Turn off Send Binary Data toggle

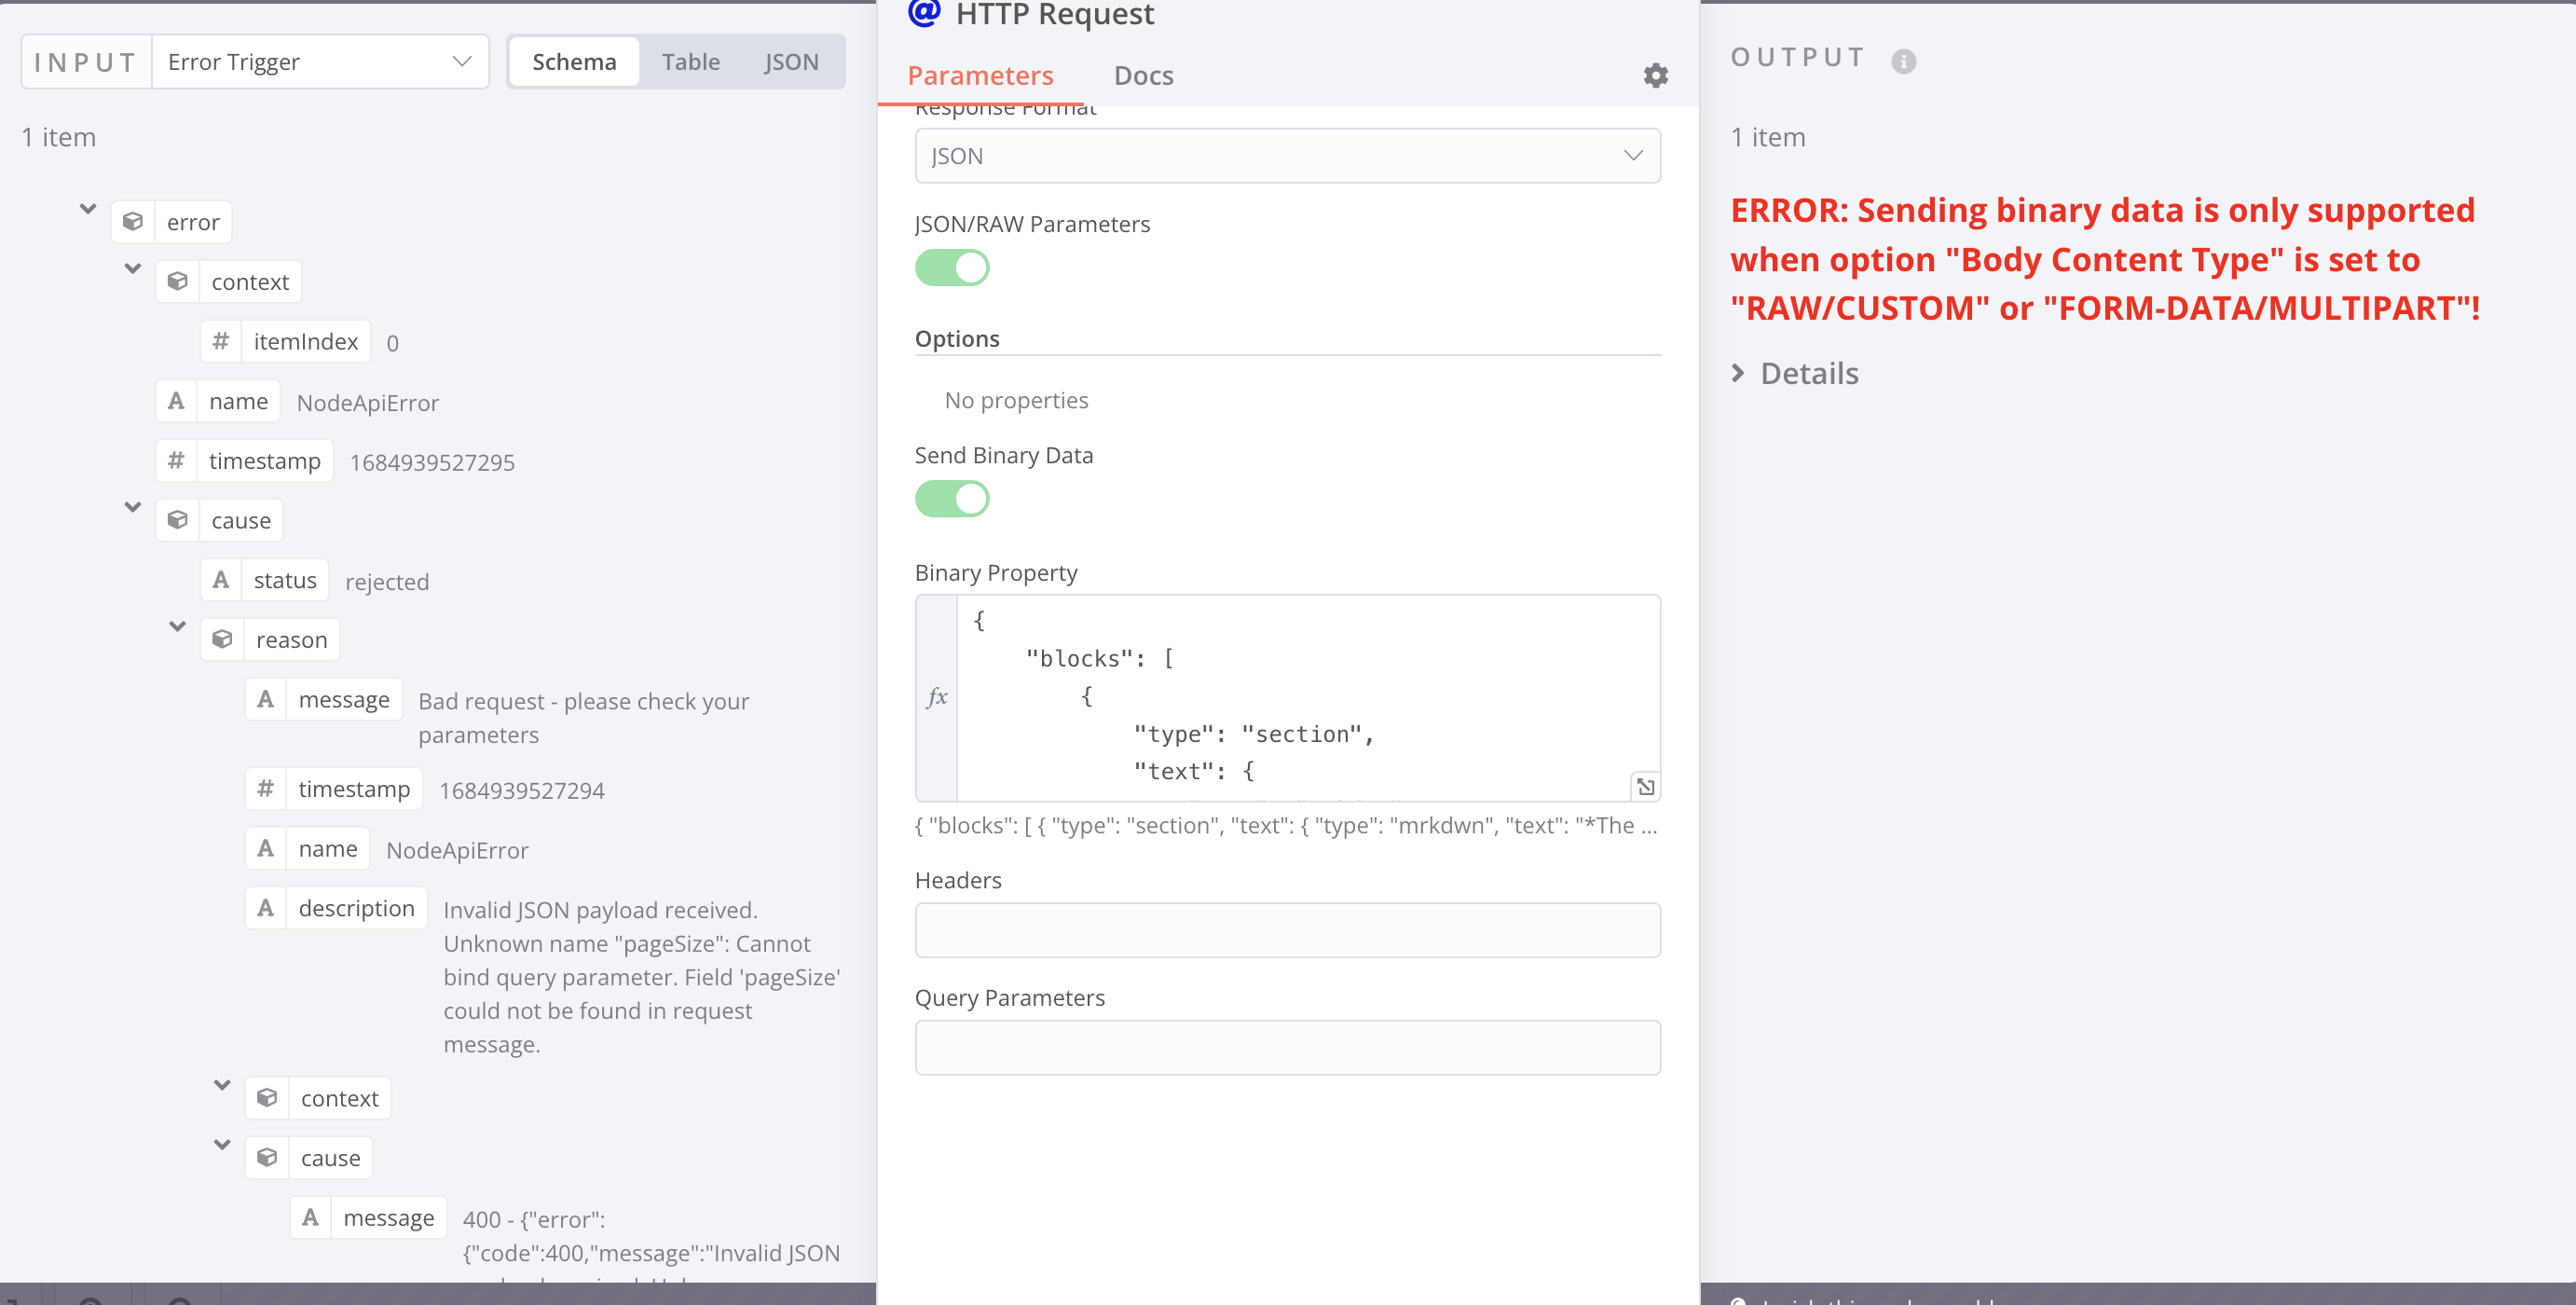pos(951,499)
